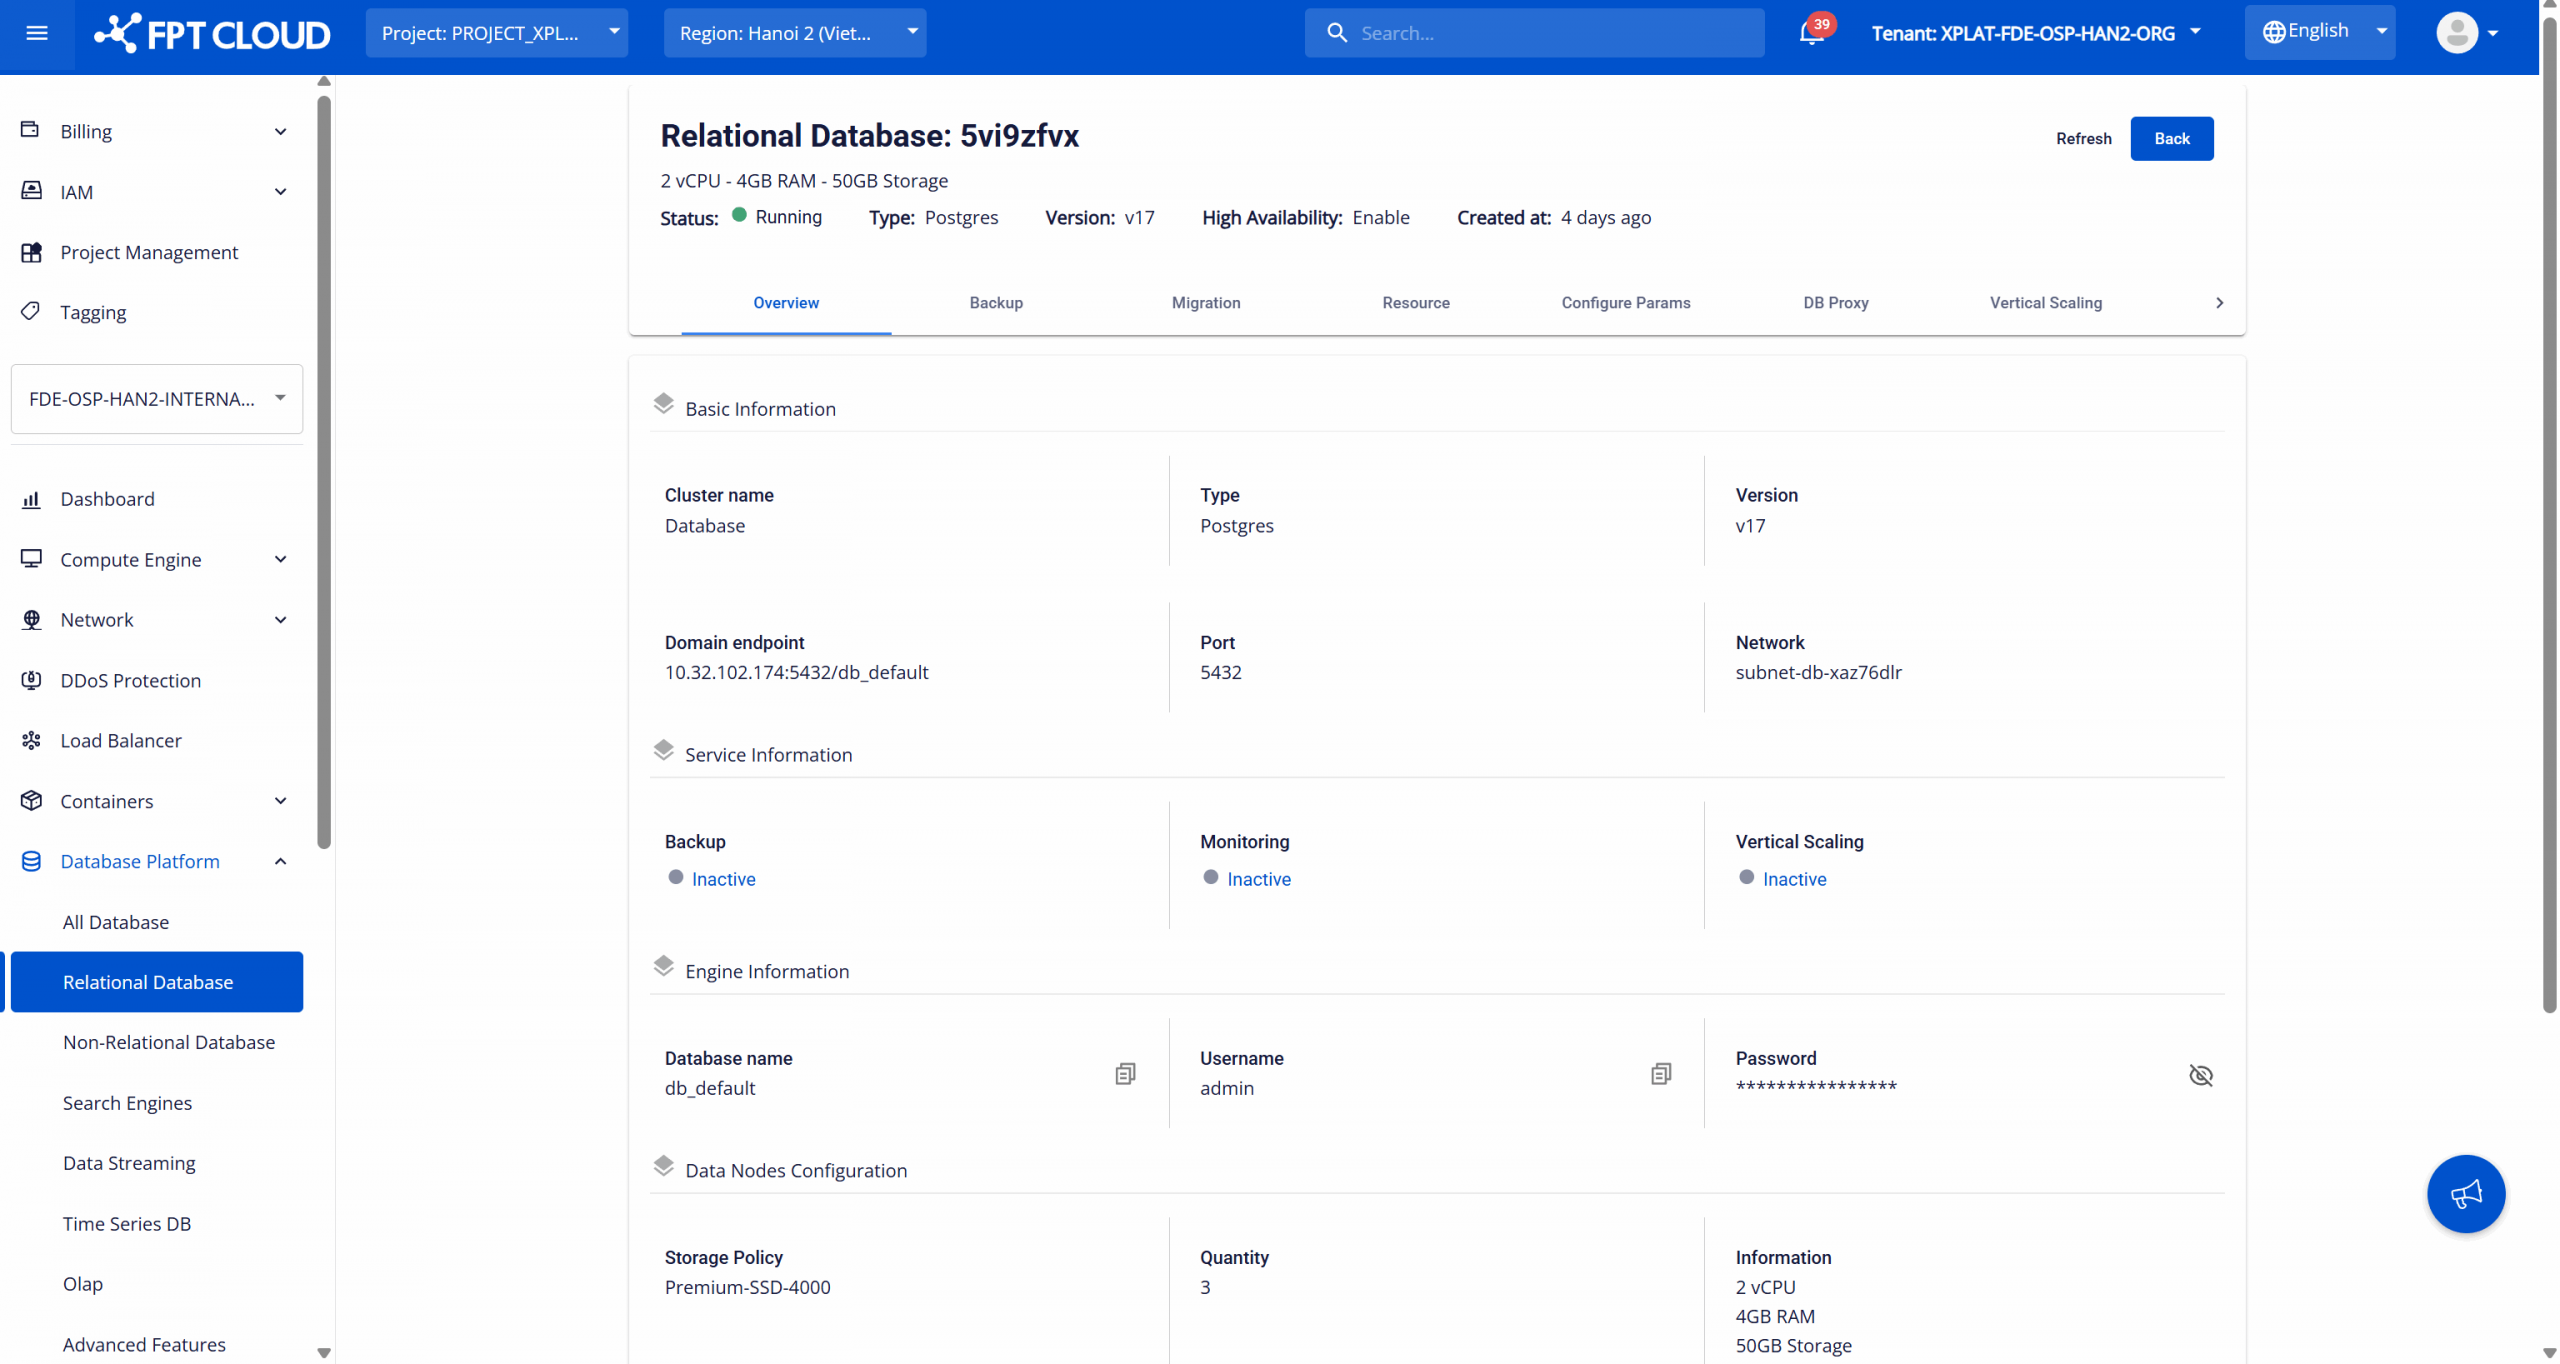This screenshot has width=2560, height=1364.
Task: Open the notifications bell
Action: [x=1811, y=33]
